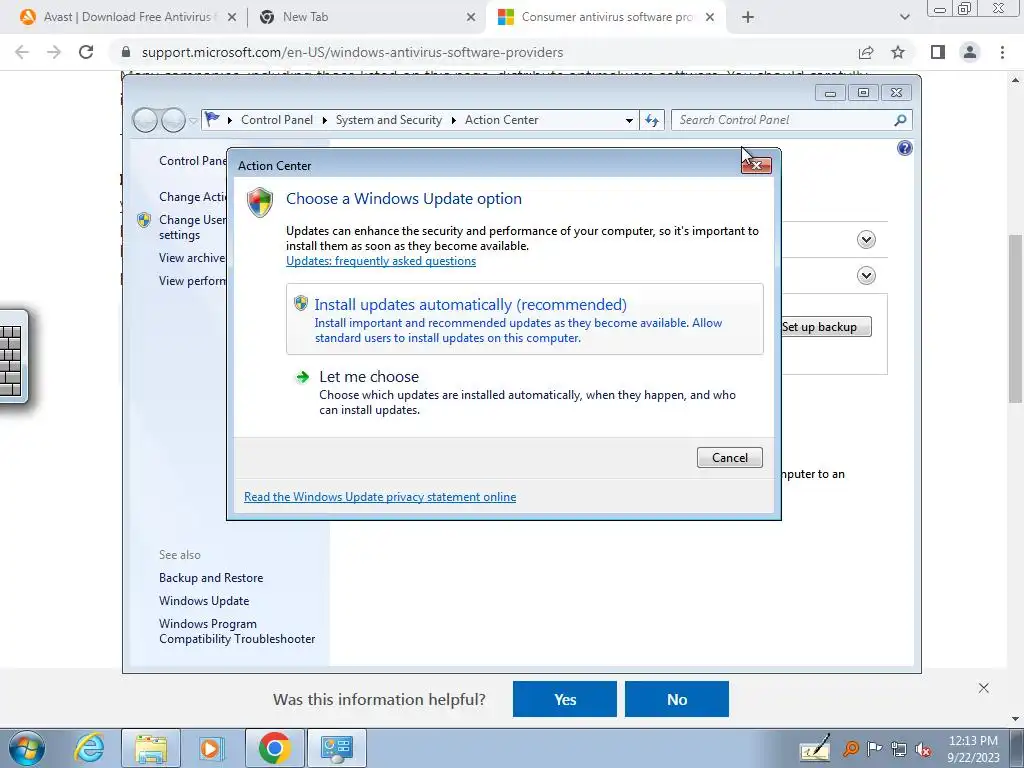Go back in Chrome browser
The image size is (1024, 768).
point(22,52)
